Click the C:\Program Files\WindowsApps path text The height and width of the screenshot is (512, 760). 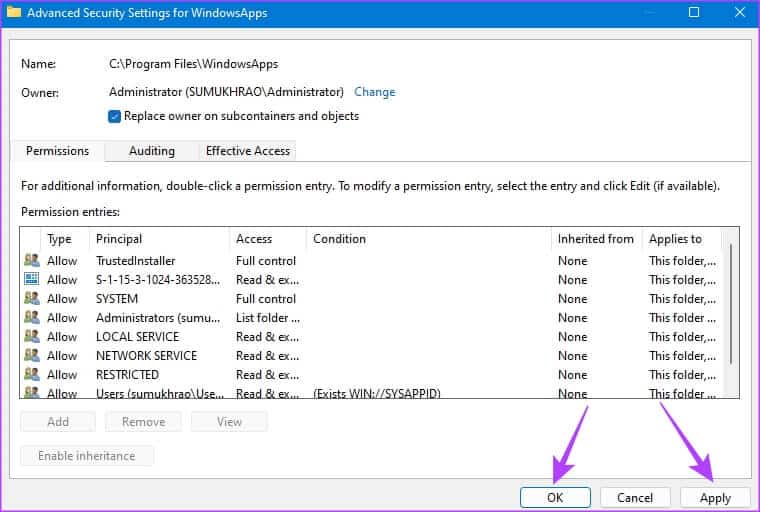[193, 64]
